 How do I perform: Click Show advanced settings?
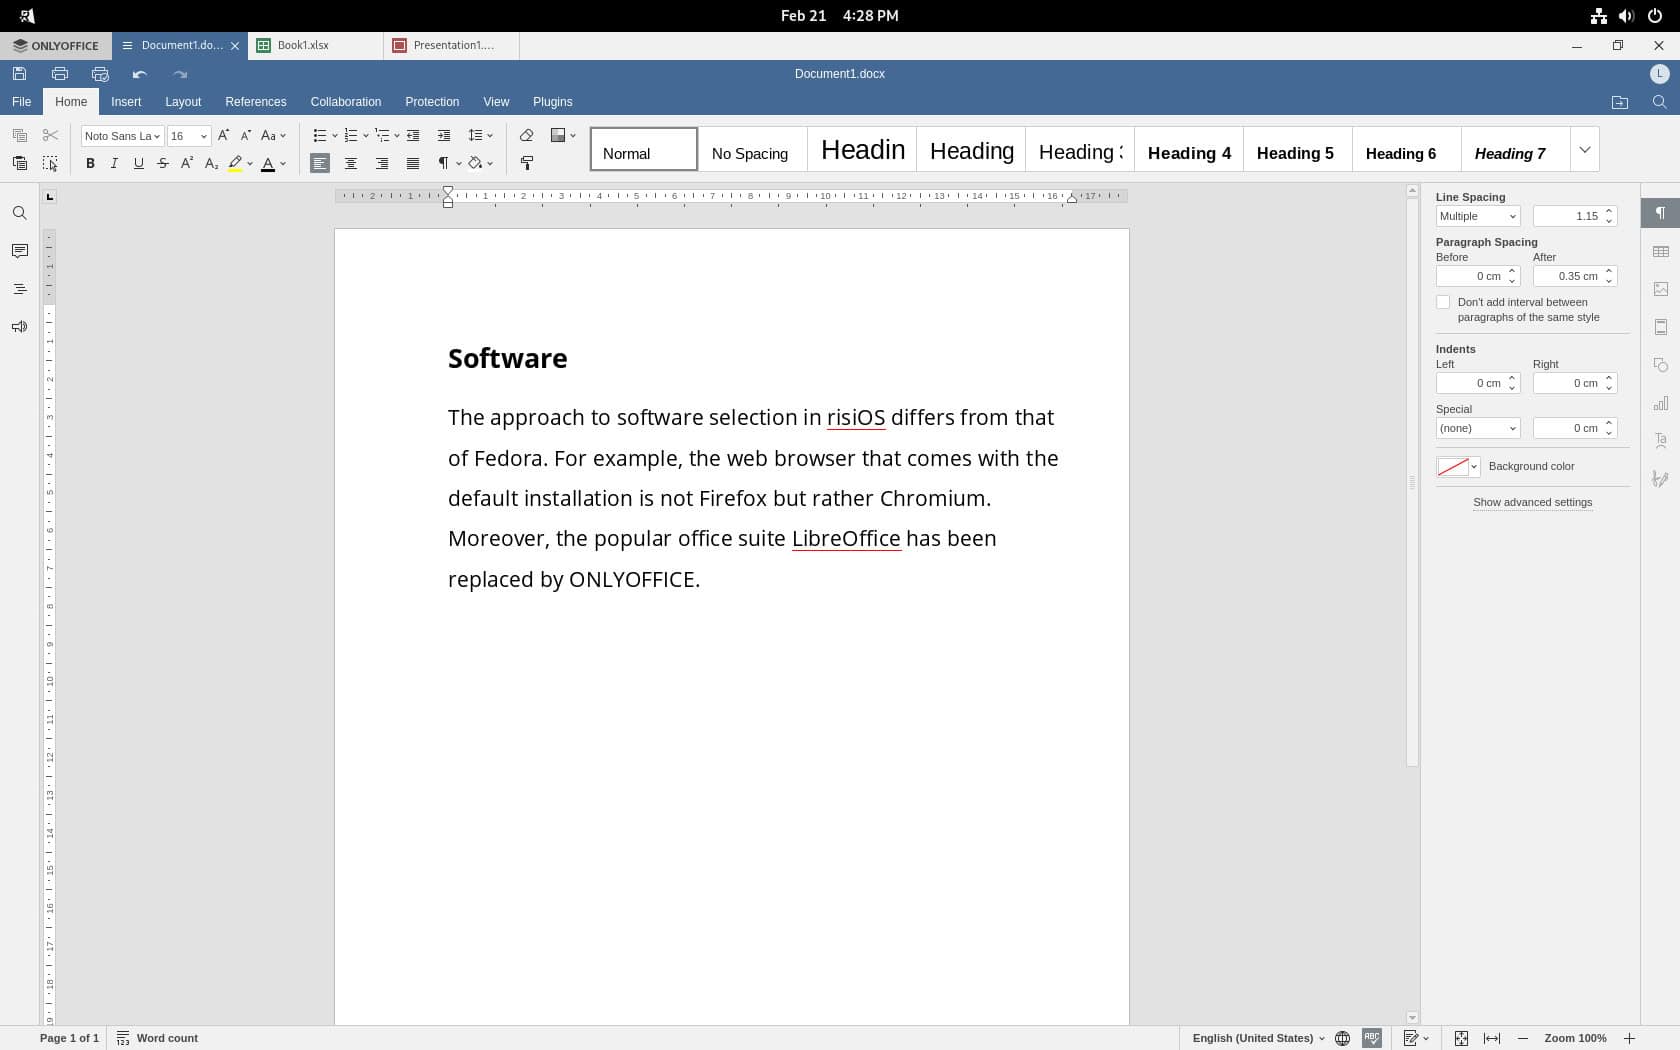pos(1532,503)
